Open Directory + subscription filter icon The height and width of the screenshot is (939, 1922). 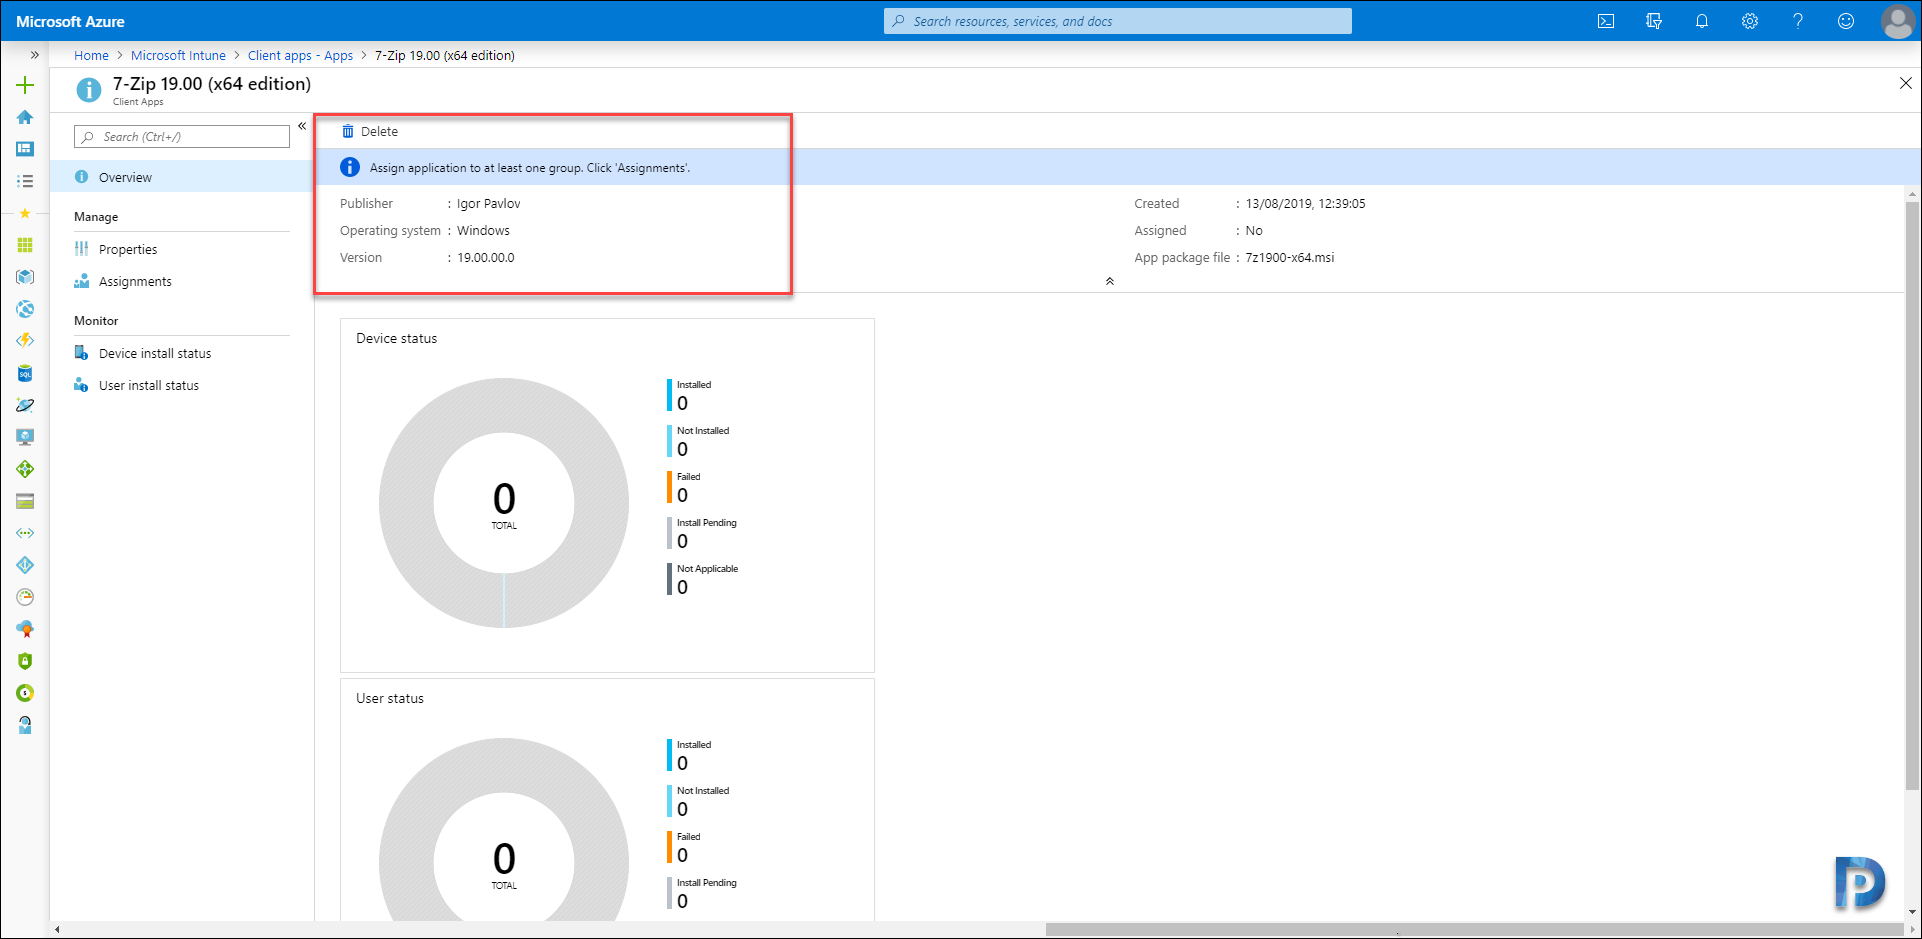tap(1654, 21)
